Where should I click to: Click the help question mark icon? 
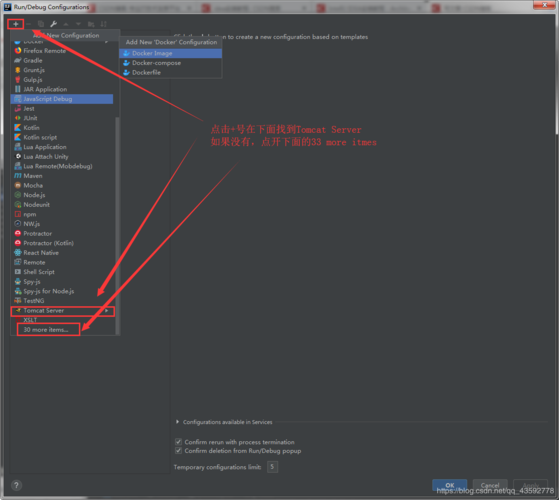click(x=16, y=485)
